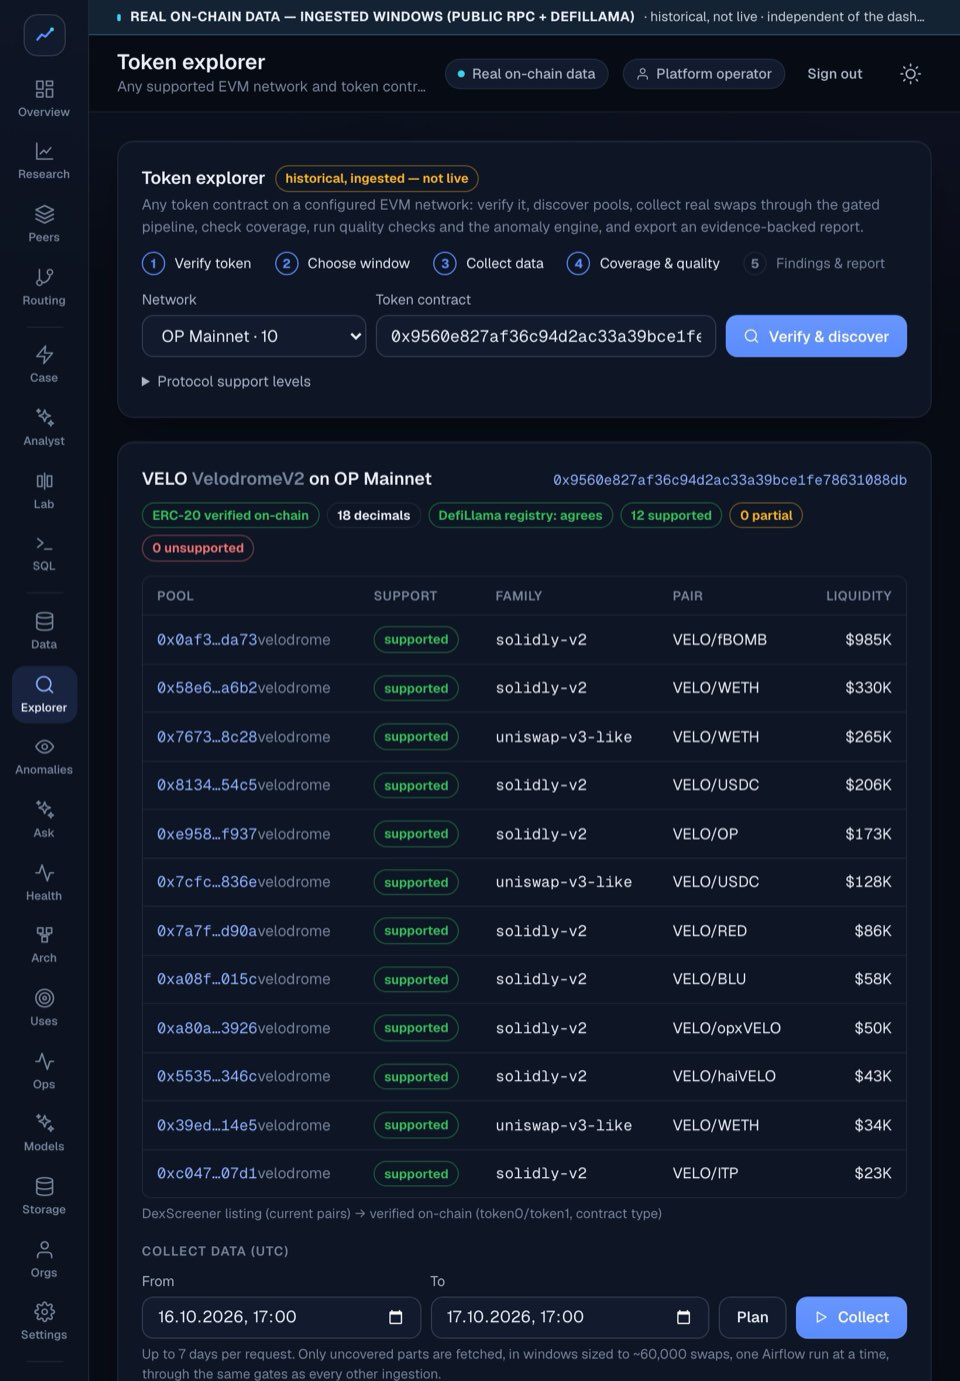Open pool 0xc047…07d1 link

click(x=207, y=1173)
